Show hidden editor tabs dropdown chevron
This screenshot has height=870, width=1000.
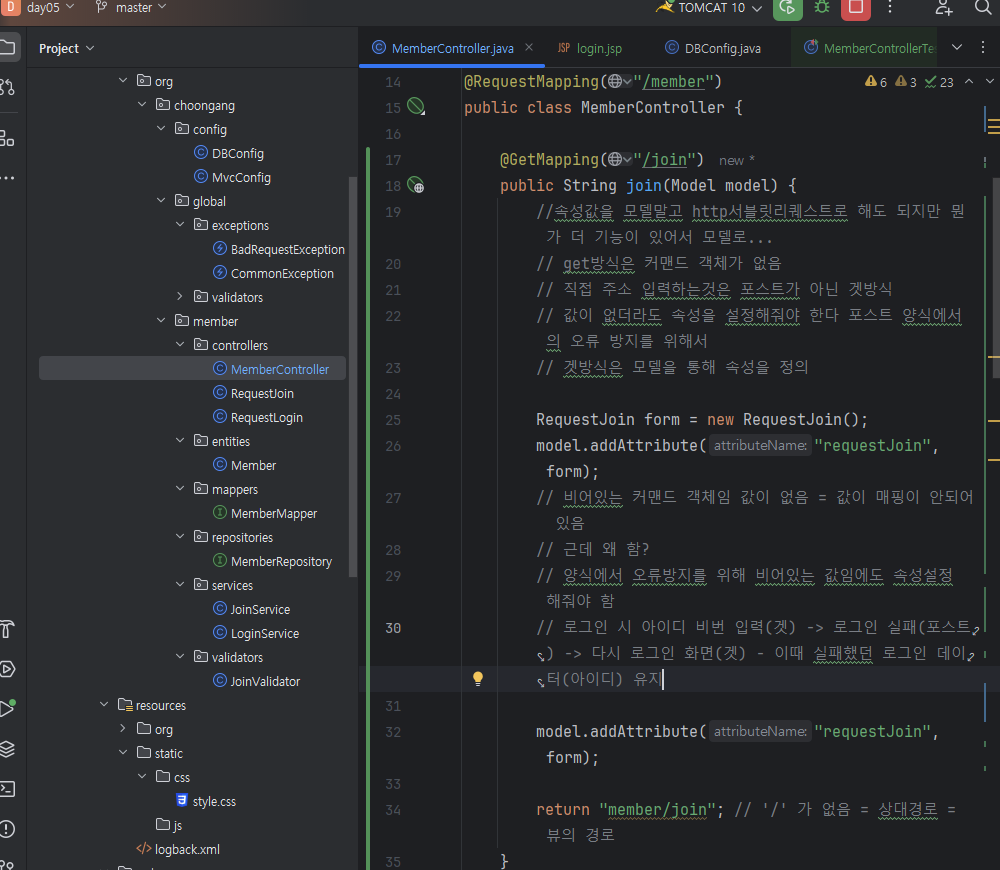pyautogui.click(x=957, y=47)
